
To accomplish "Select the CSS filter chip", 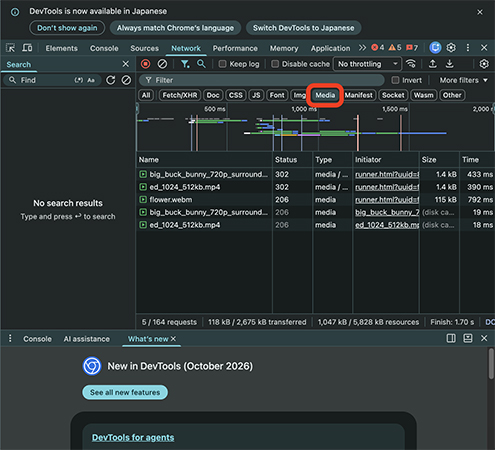I will coord(236,95).
